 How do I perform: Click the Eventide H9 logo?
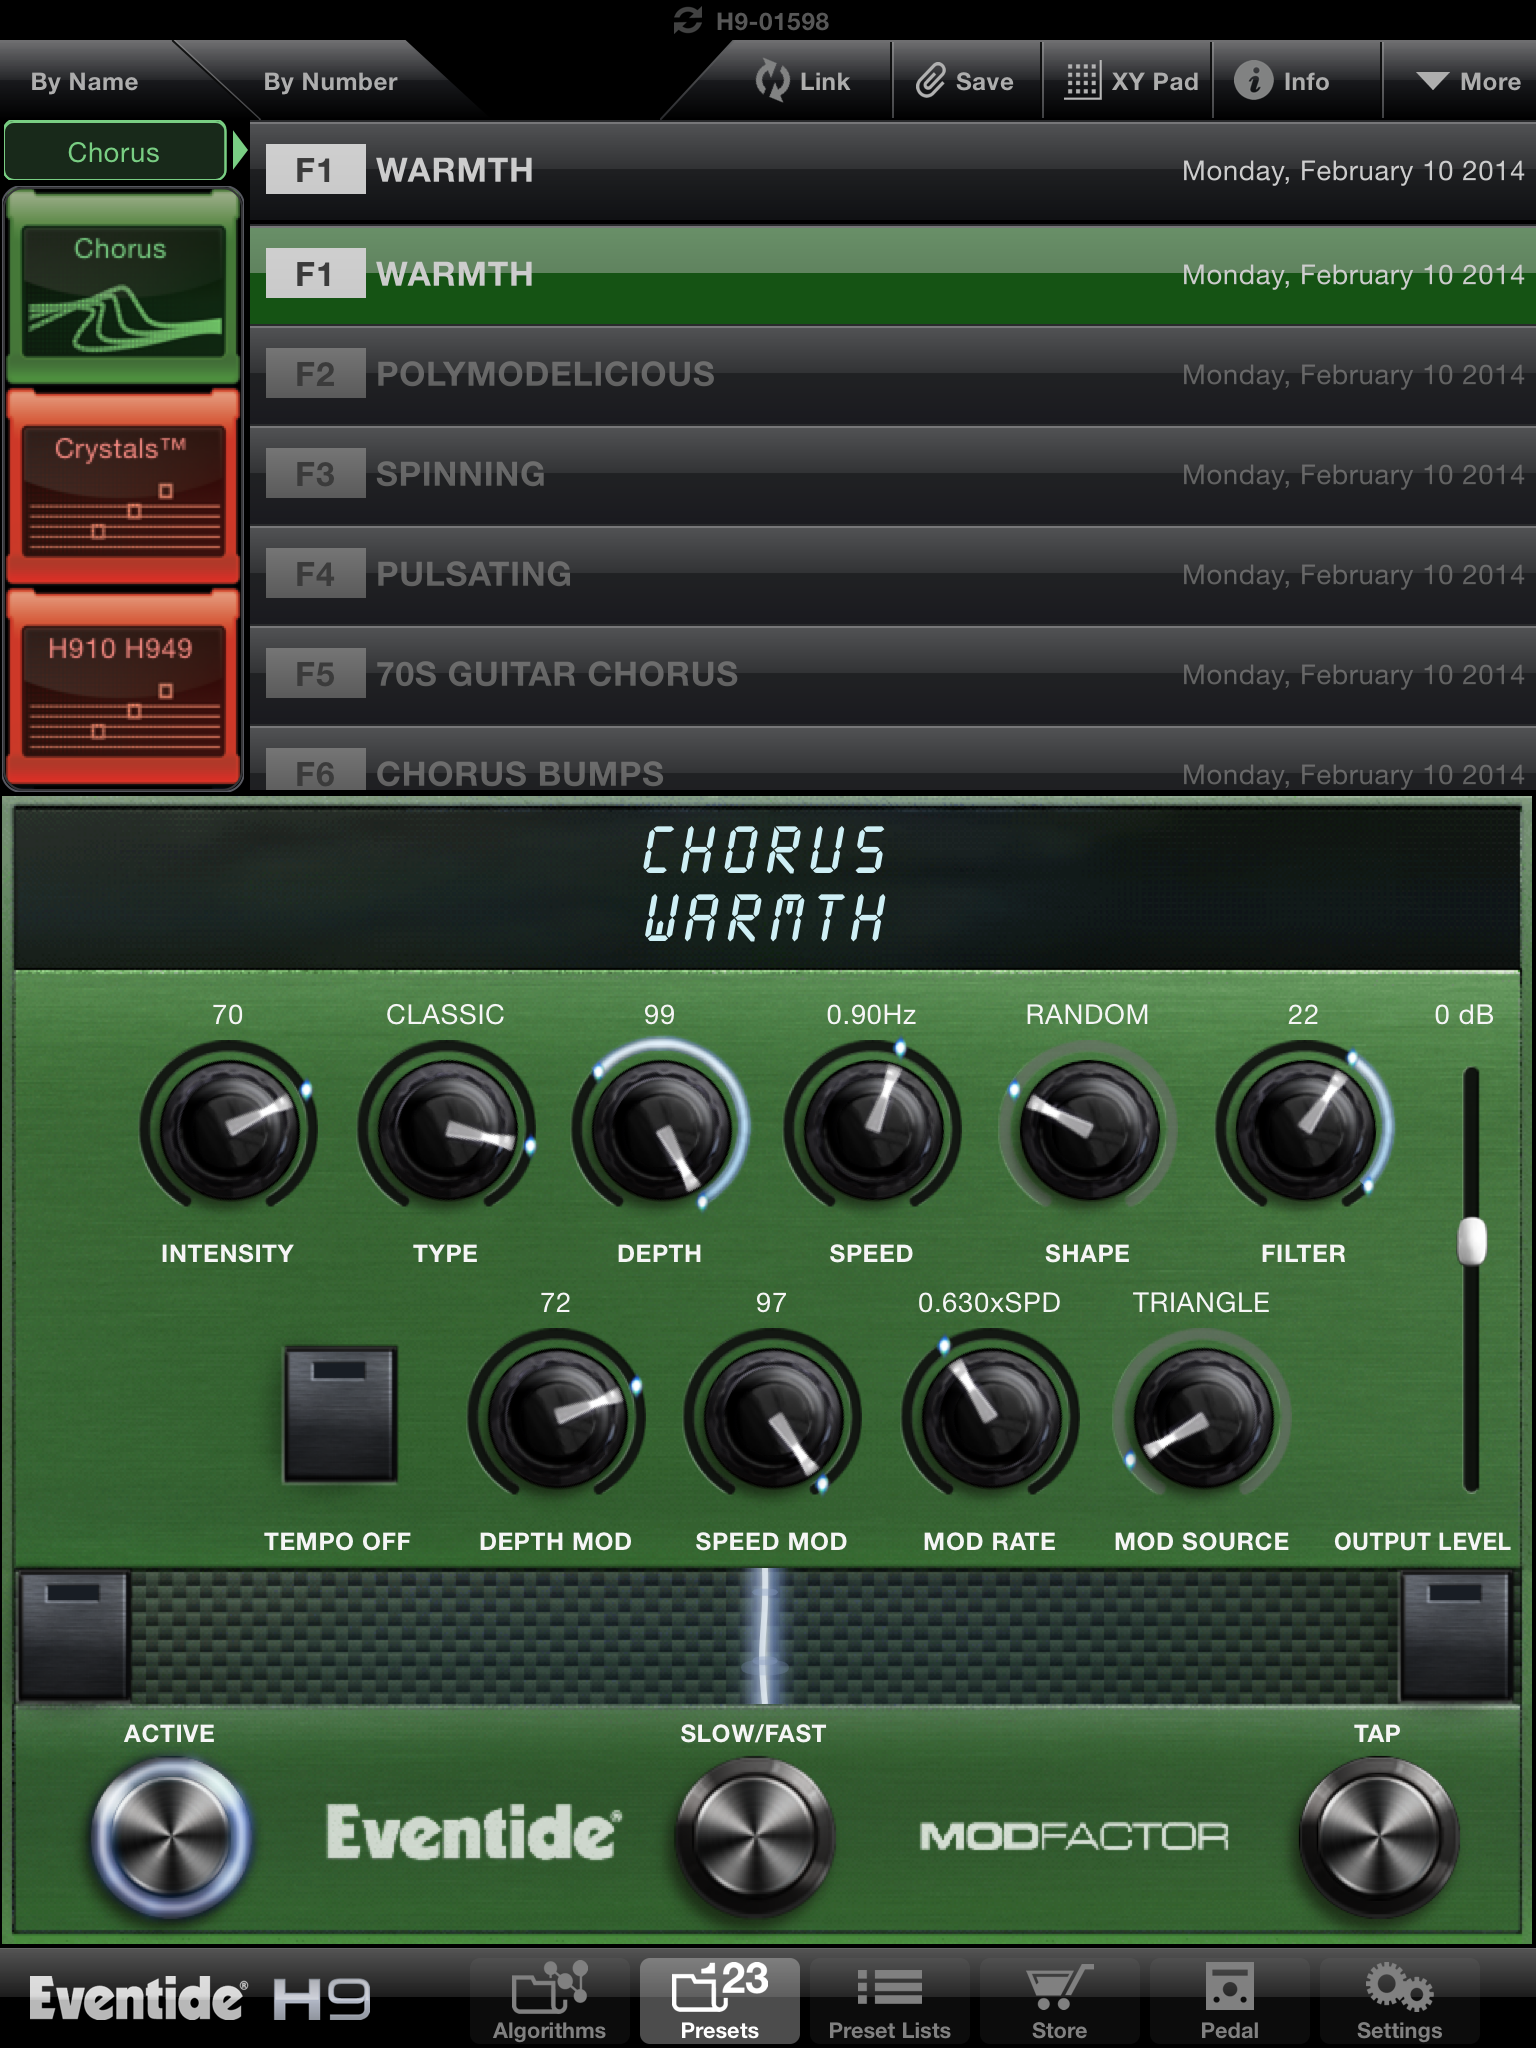(200, 1999)
